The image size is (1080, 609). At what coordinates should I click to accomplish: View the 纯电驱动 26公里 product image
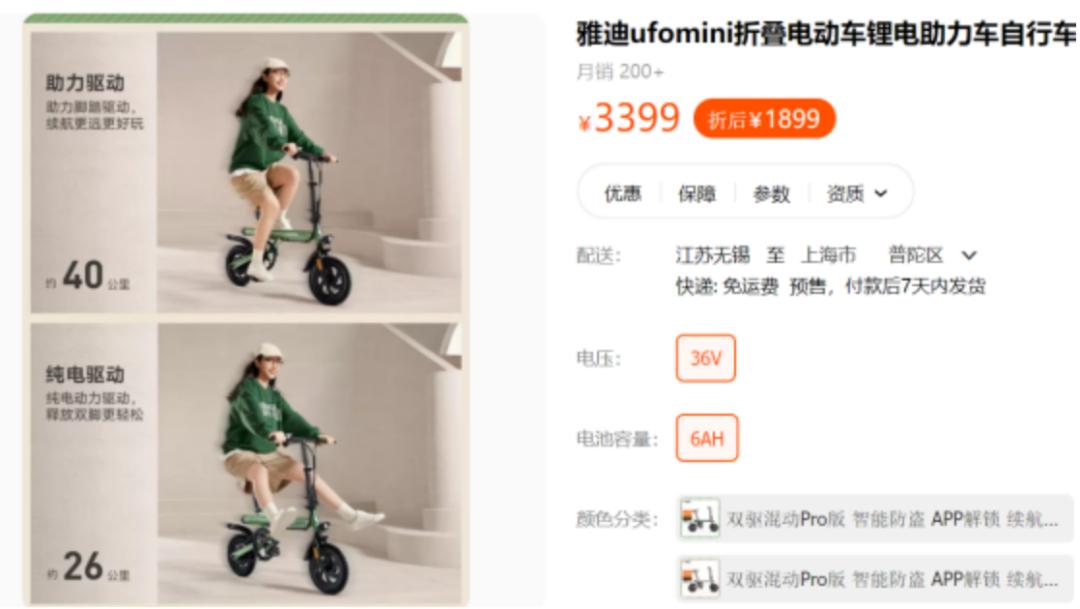click(x=246, y=464)
